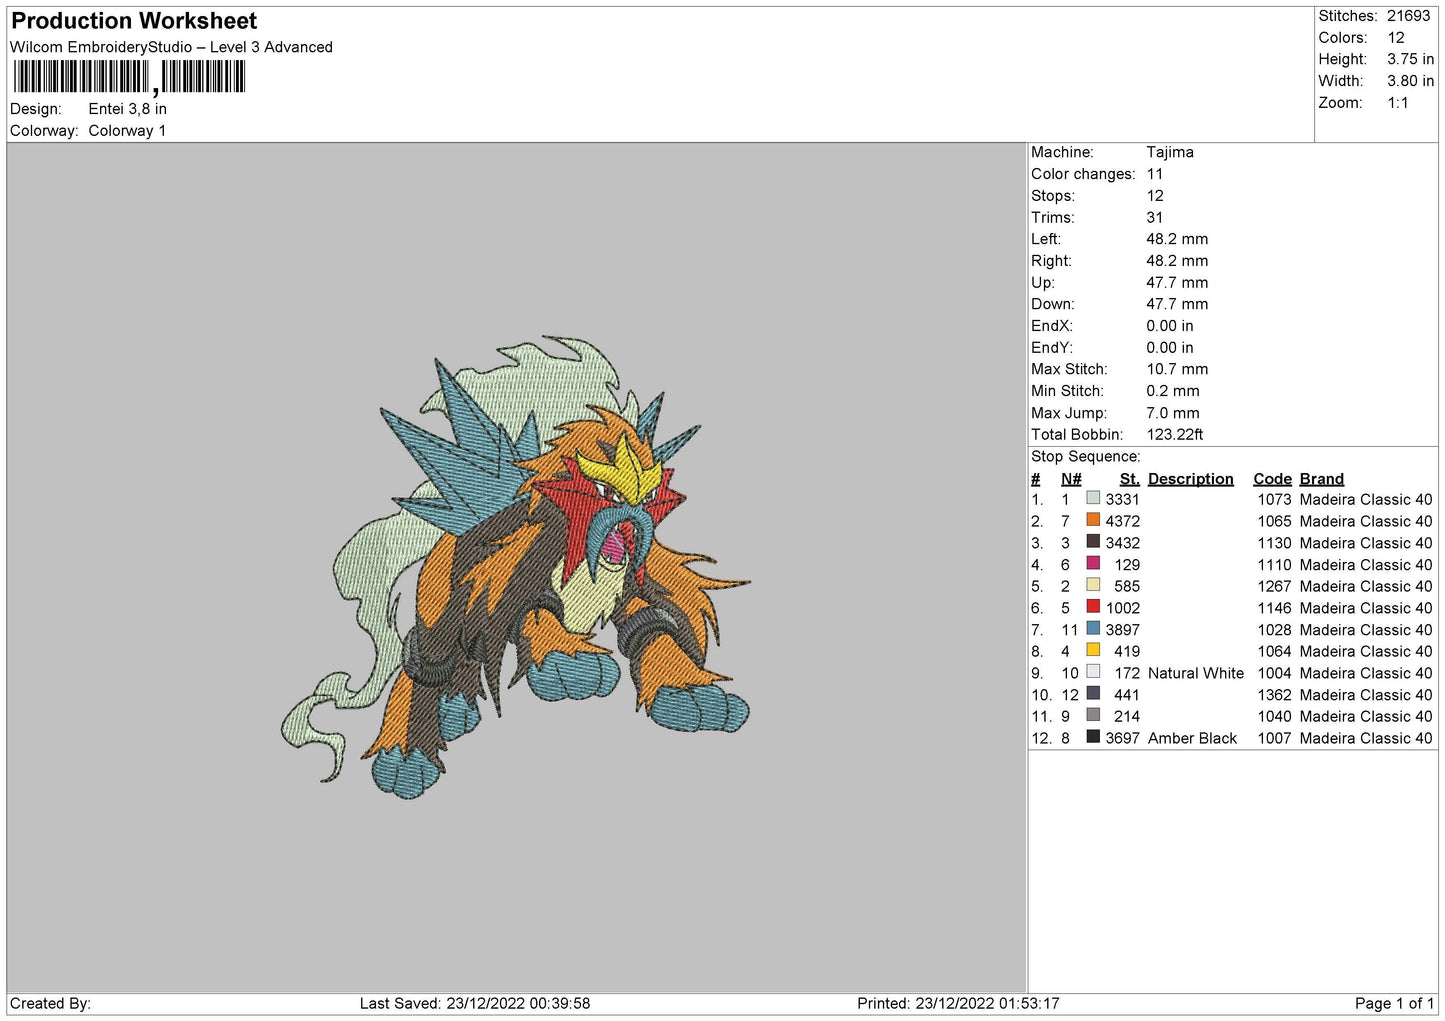Image resolution: width=1445 pixels, height=1021 pixels.
Task: Click 'Wilcom EmbroideryStudio – Level 3 Advanced' text
Action: (x=171, y=47)
